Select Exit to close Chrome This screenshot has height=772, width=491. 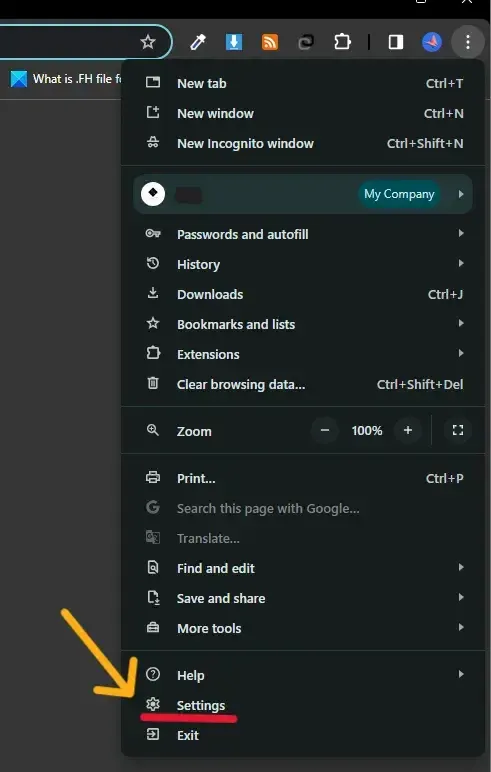click(303, 735)
